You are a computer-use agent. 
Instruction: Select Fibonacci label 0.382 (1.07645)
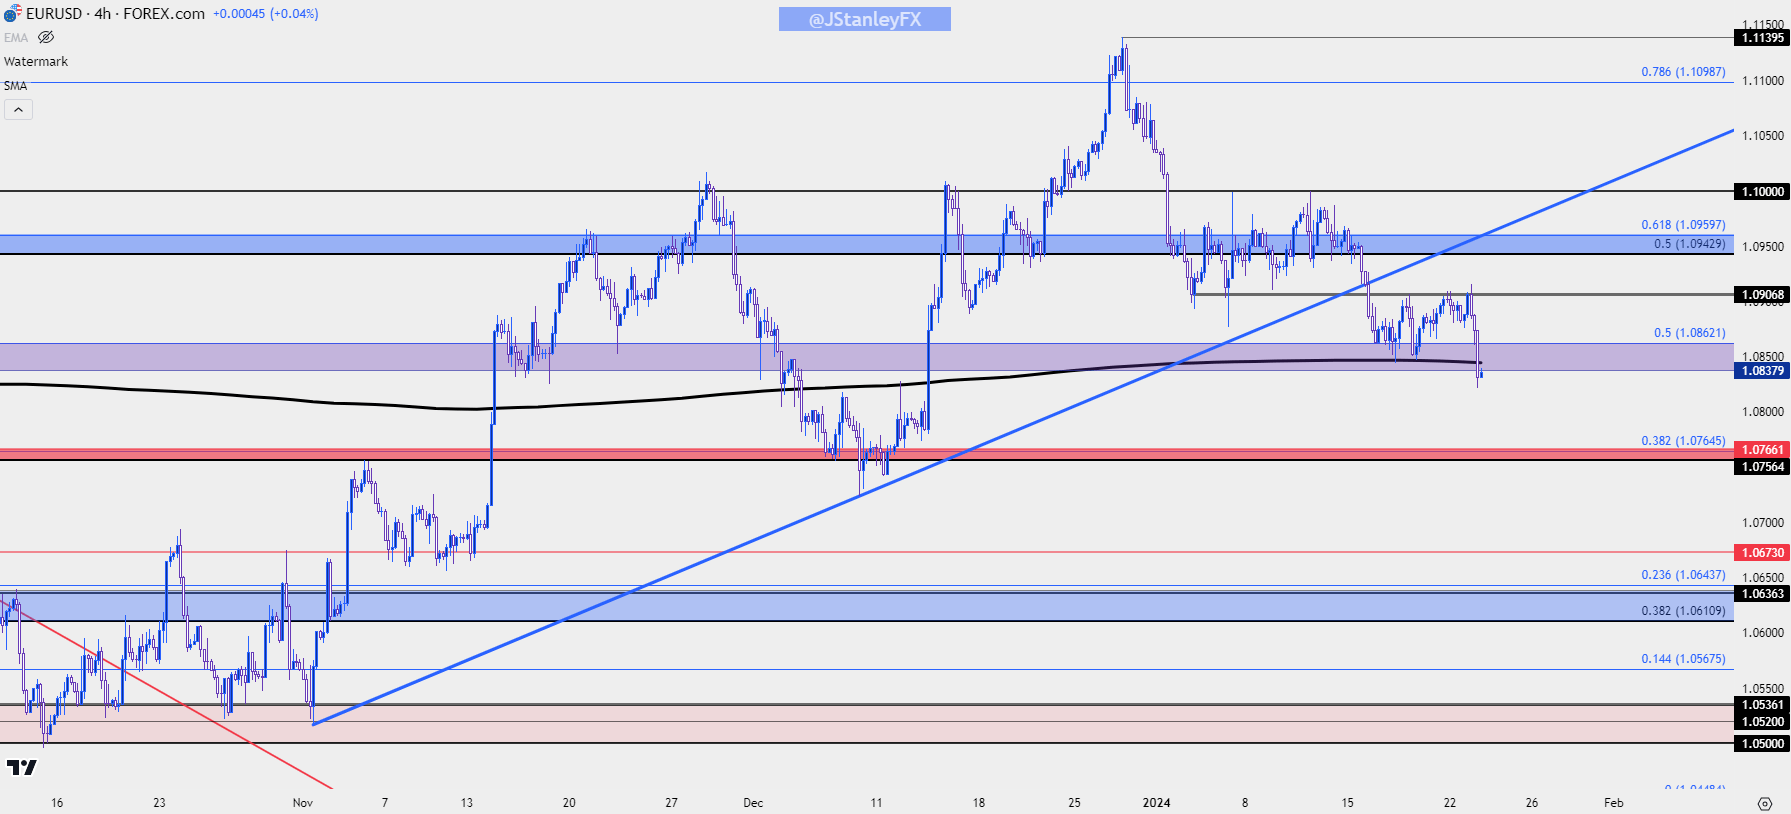tap(1683, 441)
